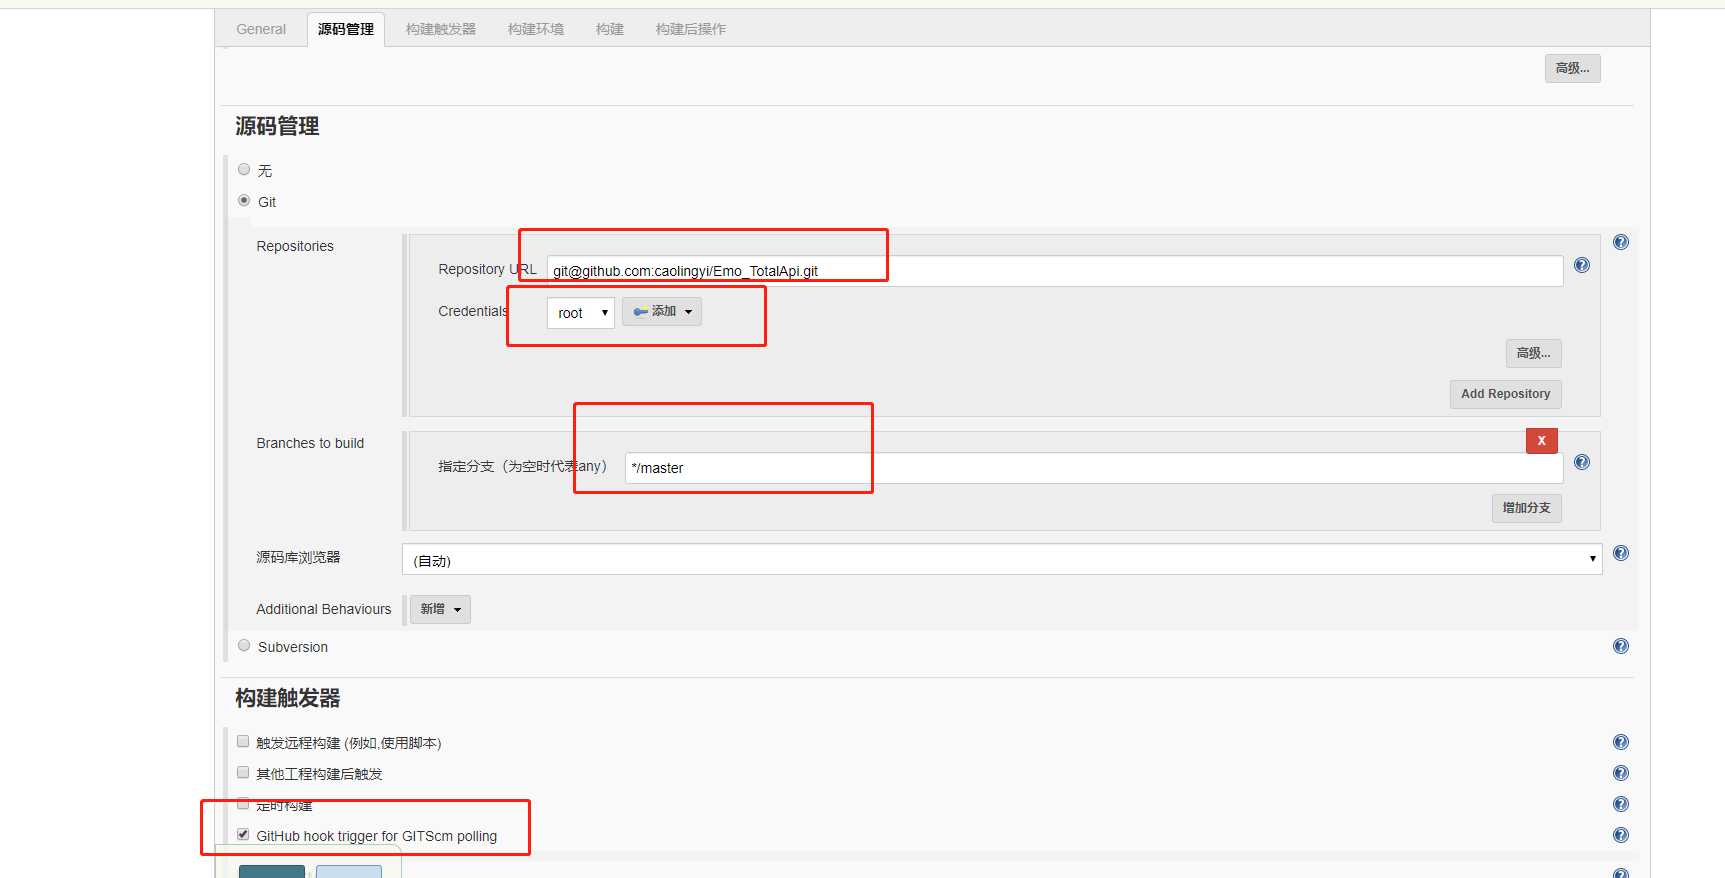
Task: Click the Branches to build label
Action: (x=310, y=443)
